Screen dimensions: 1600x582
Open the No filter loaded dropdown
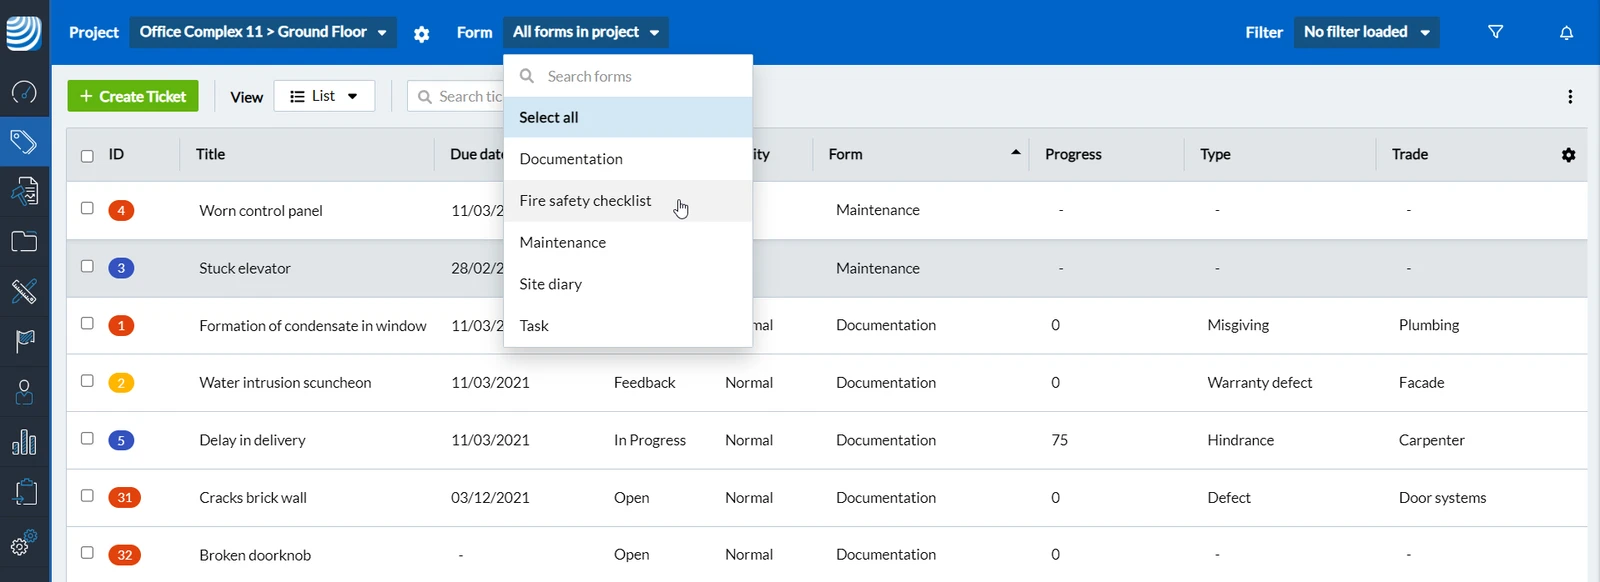pyautogui.click(x=1366, y=32)
